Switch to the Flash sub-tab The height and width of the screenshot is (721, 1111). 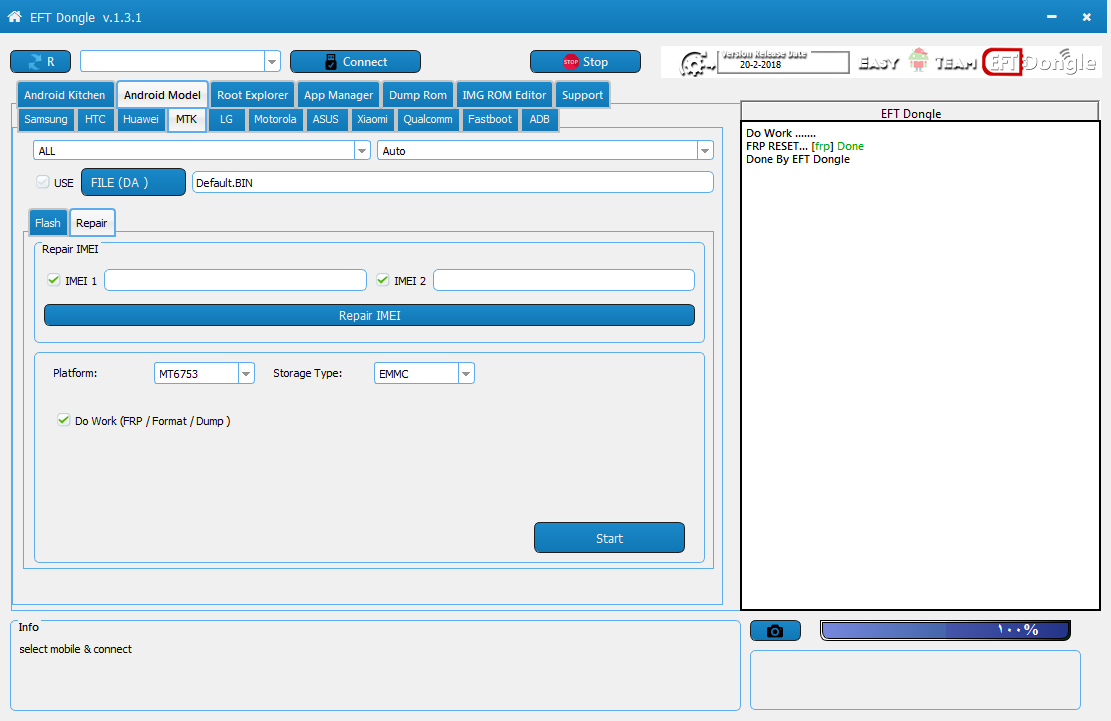48,222
